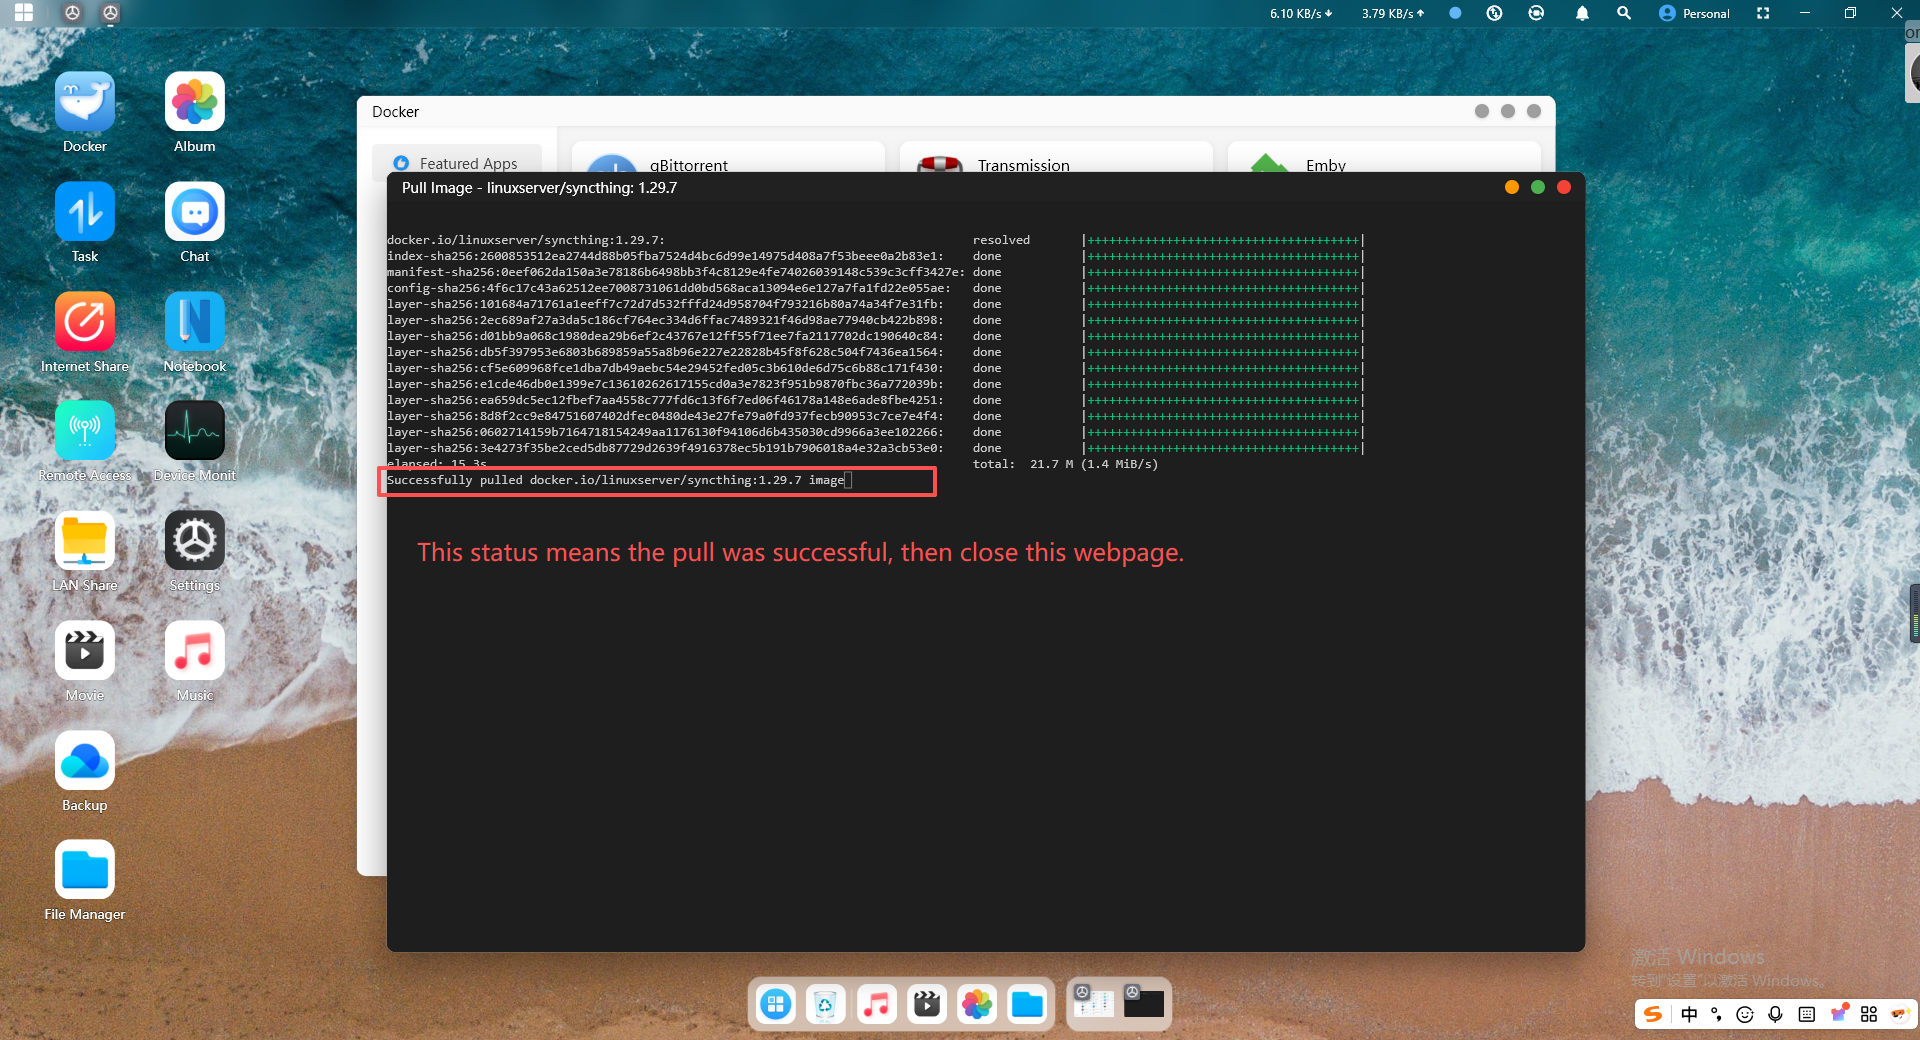Screen dimensions: 1920x1040
Task: Open the Chat desktop icon
Action: click(195, 212)
